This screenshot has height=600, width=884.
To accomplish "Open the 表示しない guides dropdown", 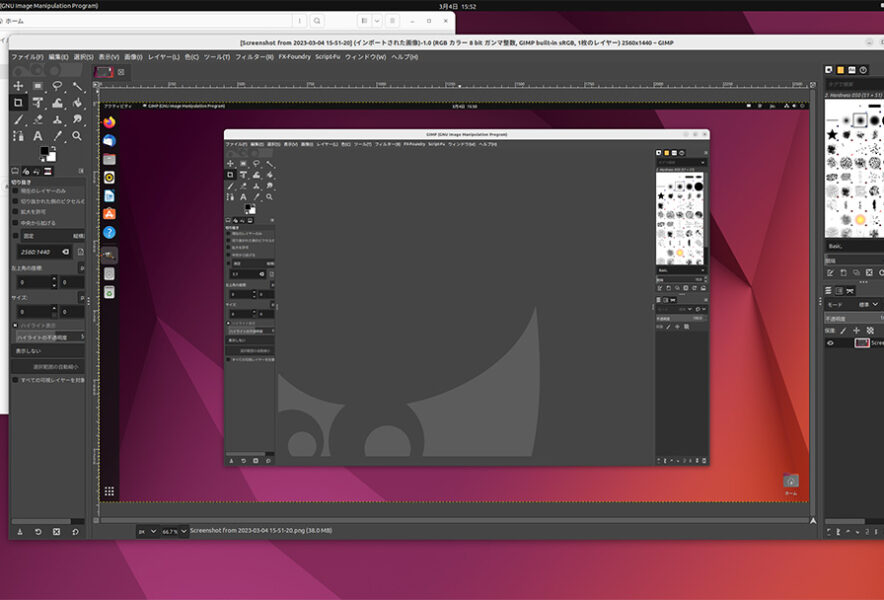I will pyautogui.click(x=48, y=351).
